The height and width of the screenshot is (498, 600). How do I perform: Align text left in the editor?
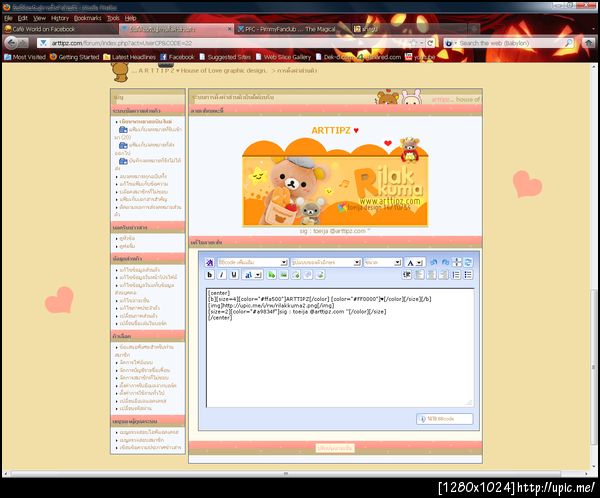click(419, 275)
